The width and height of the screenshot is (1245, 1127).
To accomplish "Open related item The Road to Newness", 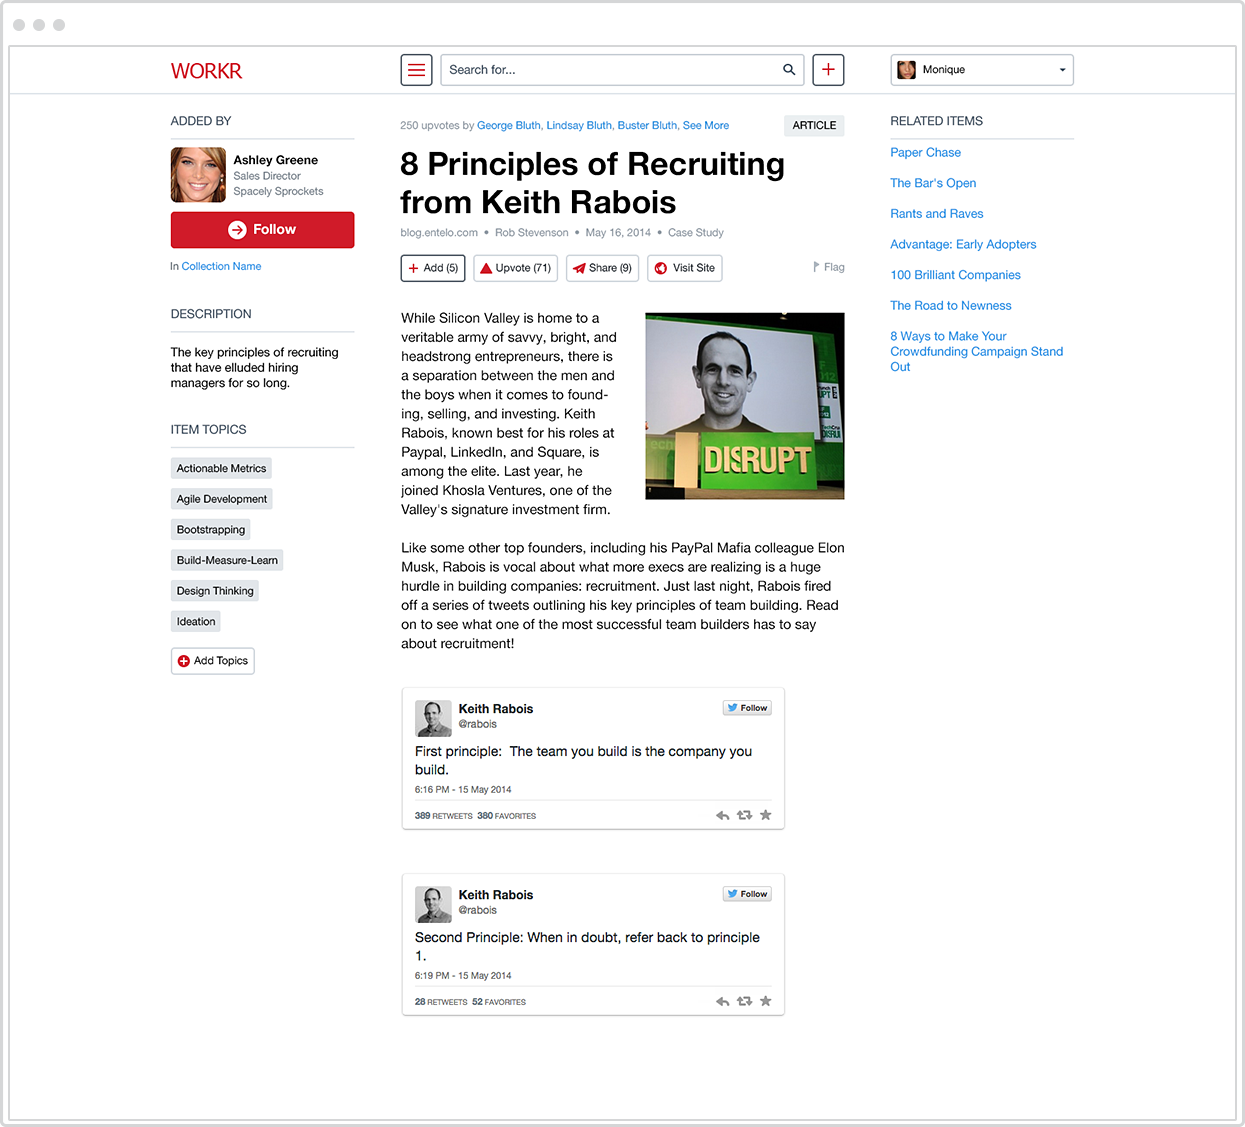I will pyautogui.click(x=951, y=306).
